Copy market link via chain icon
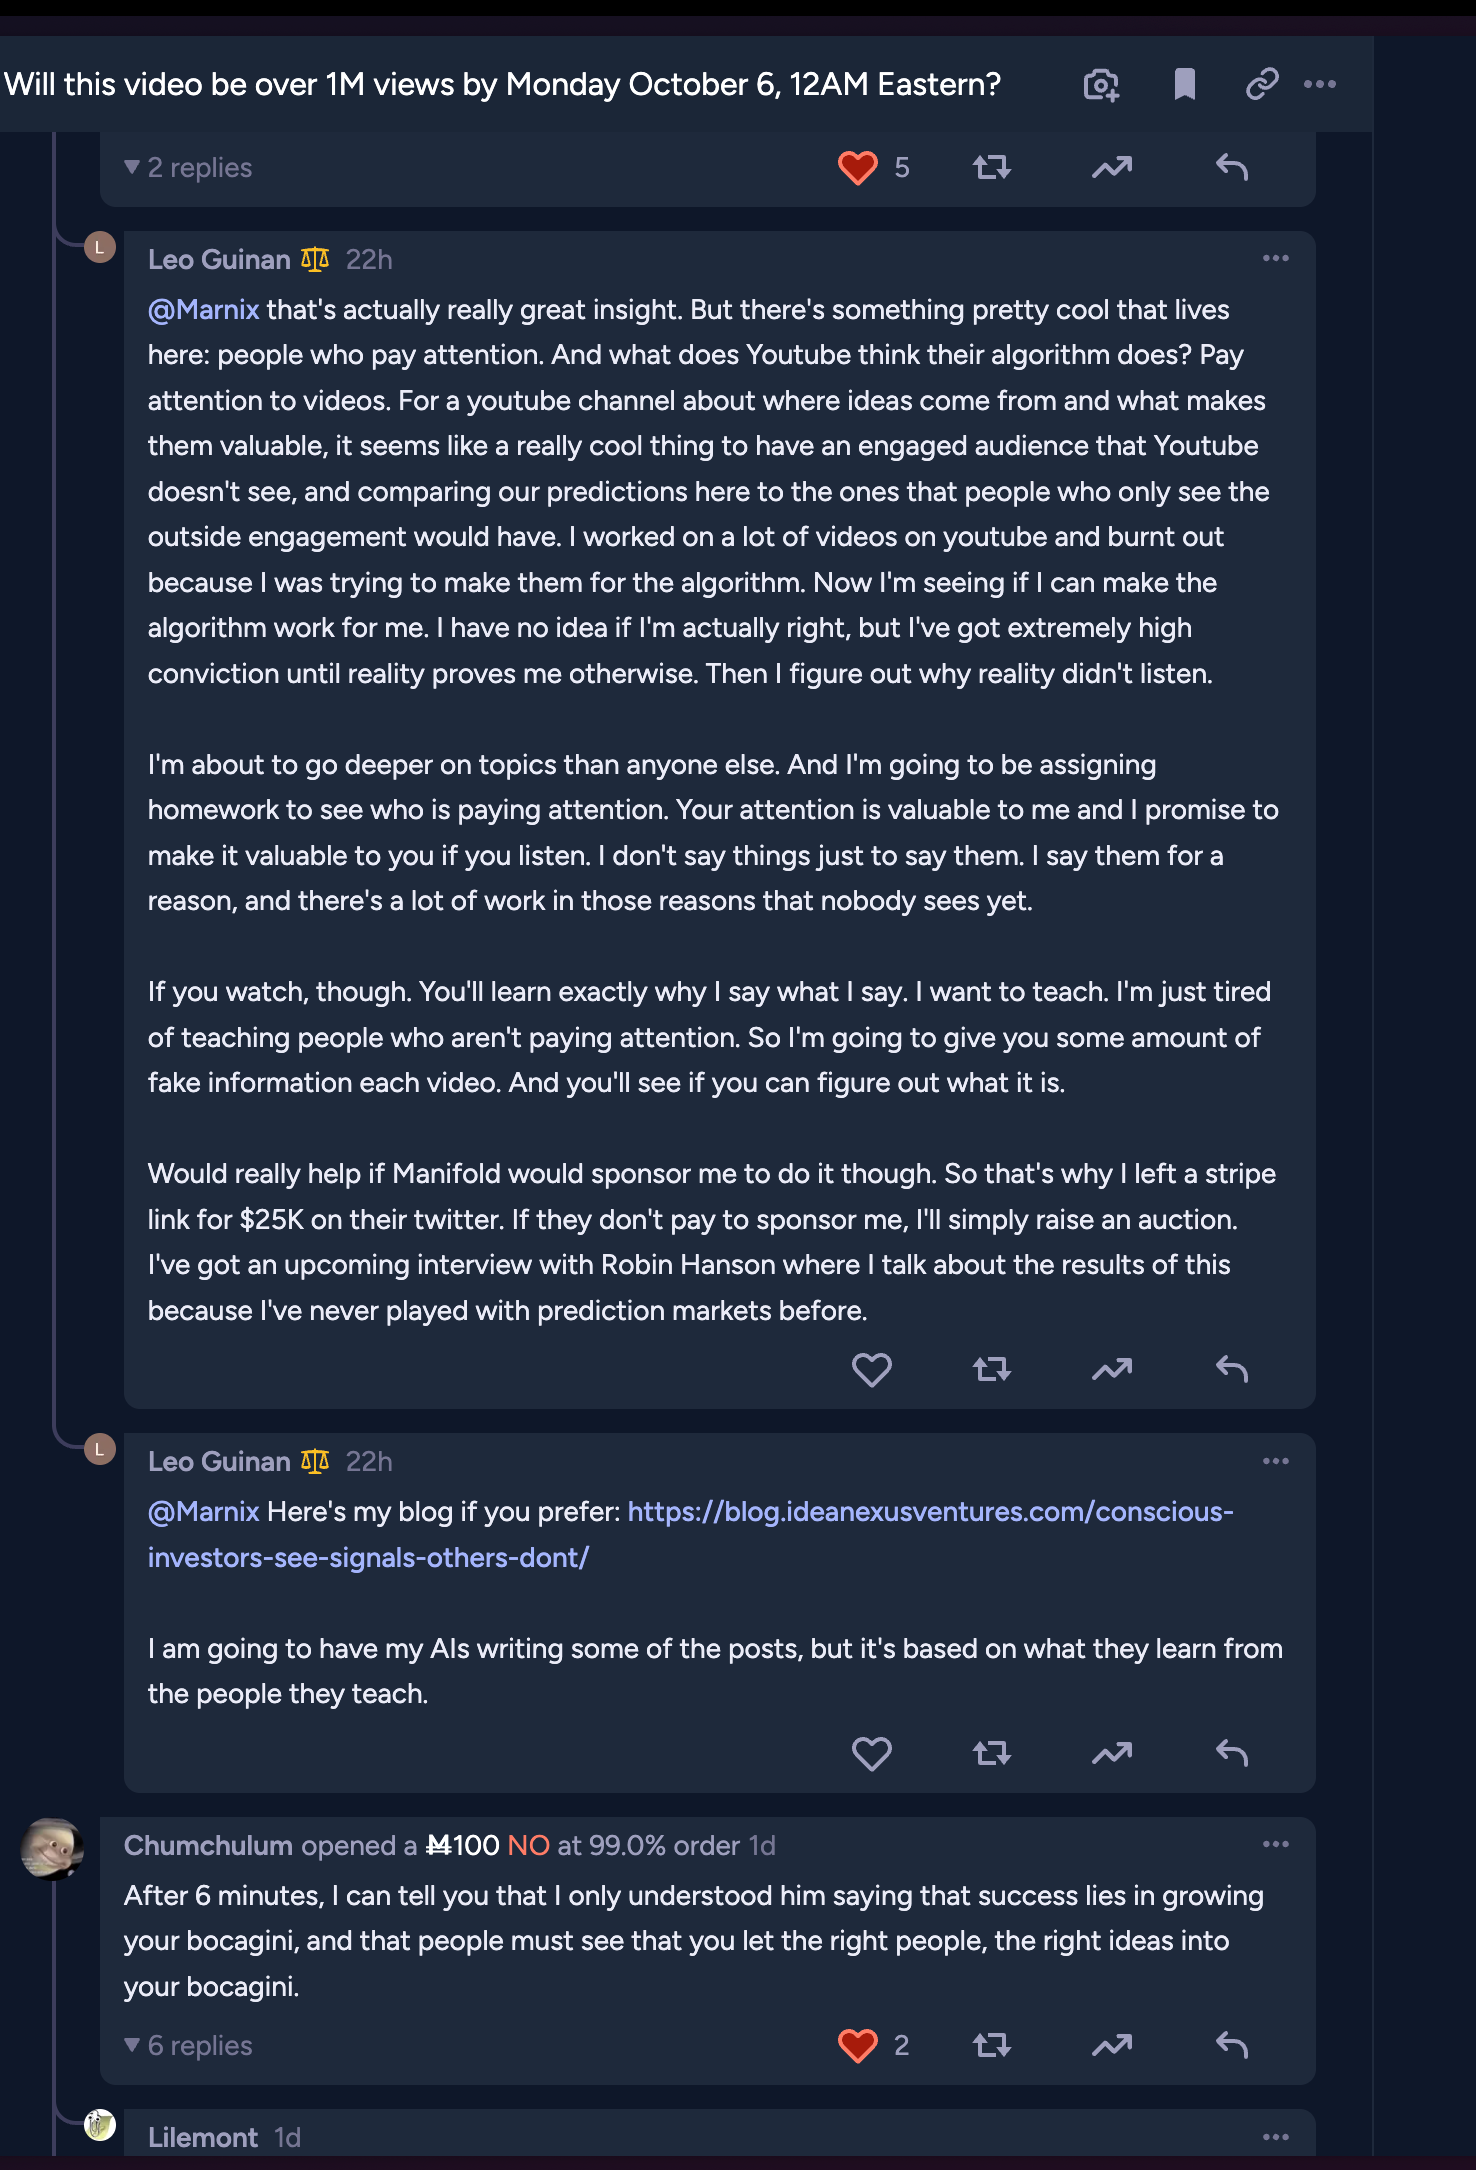 [x=1262, y=85]
